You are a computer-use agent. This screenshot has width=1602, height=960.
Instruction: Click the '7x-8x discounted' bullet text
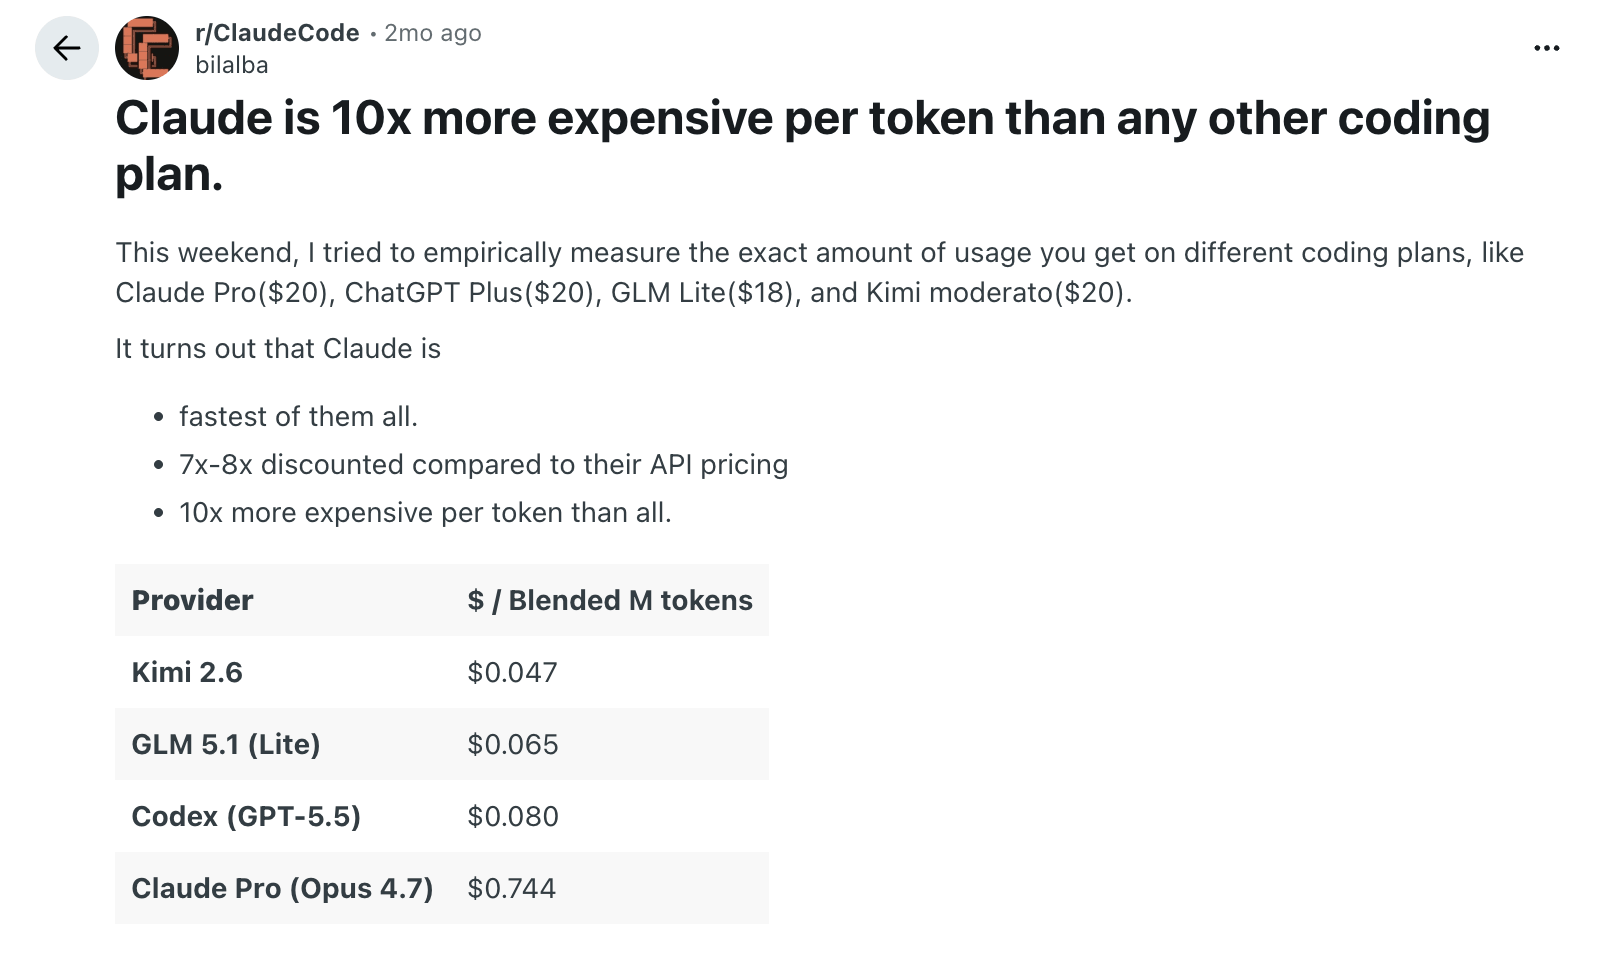[x=484, y=464]
